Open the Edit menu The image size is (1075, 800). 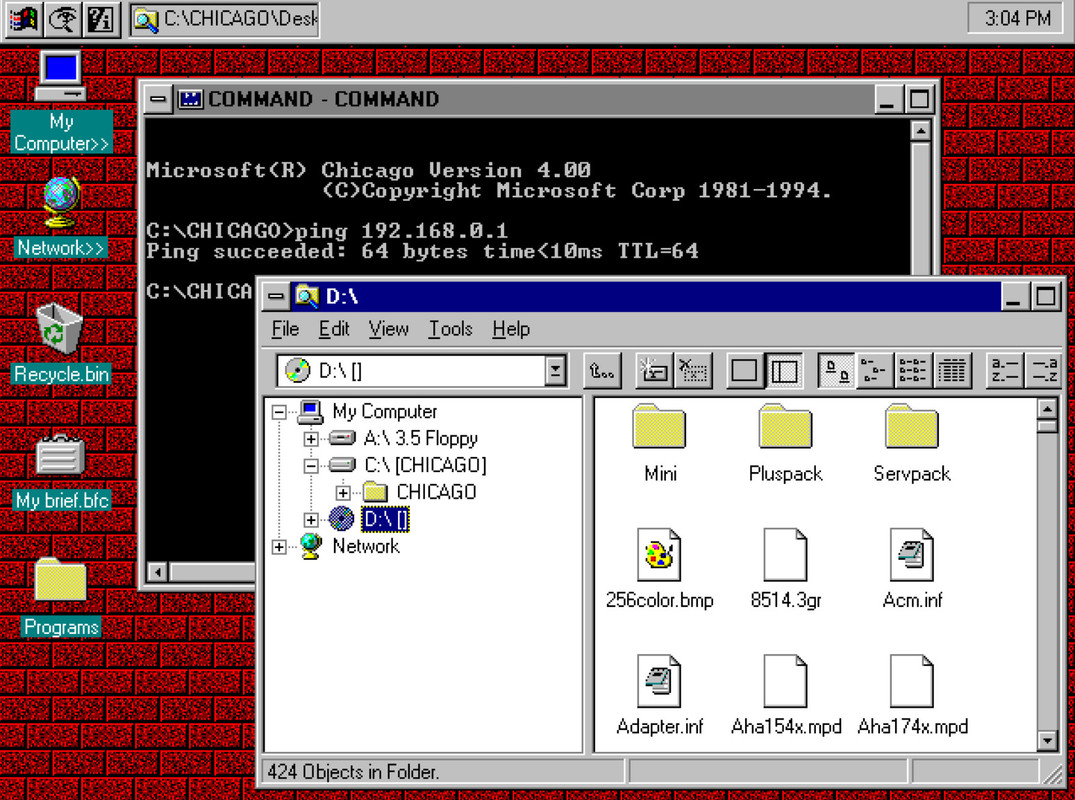(334, 329)
